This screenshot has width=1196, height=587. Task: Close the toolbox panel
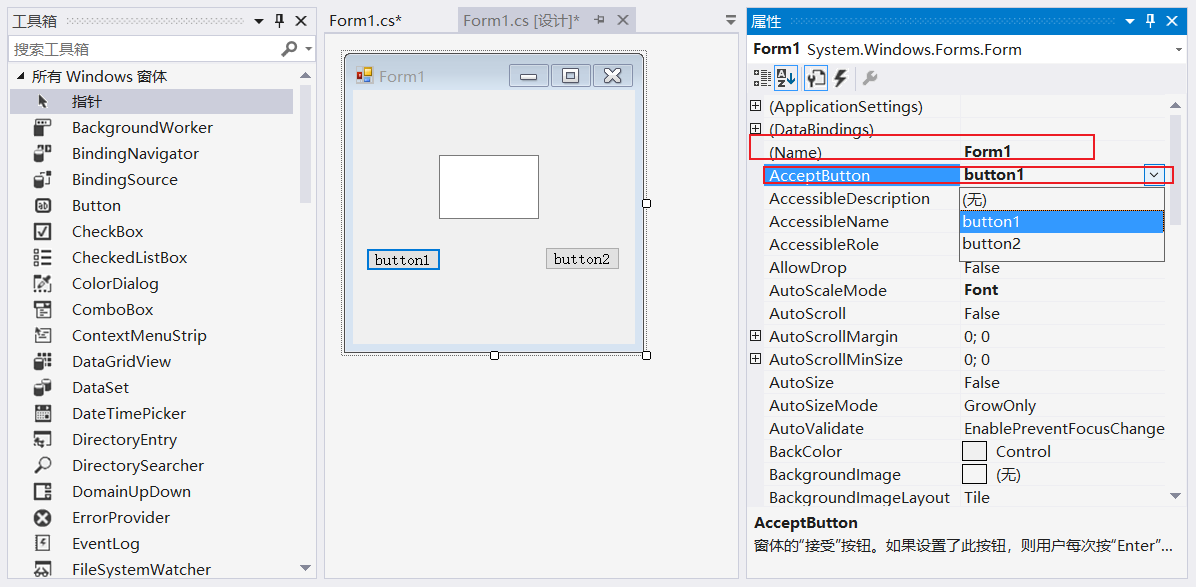(301, 21)
